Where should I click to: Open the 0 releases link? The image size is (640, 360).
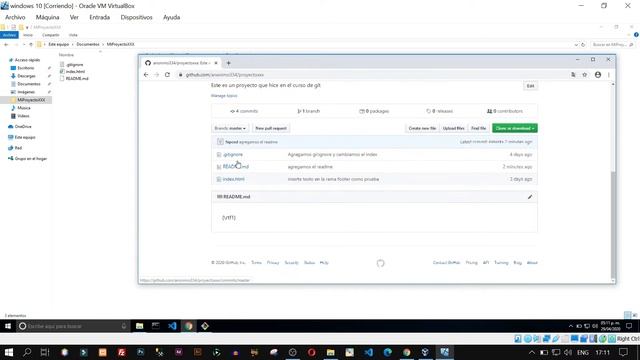(x=440, y=111)
